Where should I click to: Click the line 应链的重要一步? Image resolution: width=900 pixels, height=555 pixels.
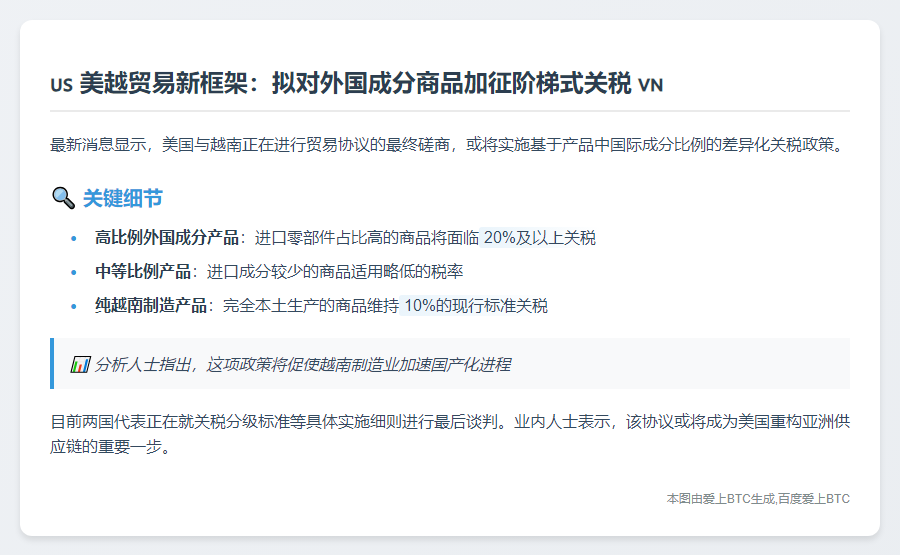pyautogui.click(x=111, y=446)
